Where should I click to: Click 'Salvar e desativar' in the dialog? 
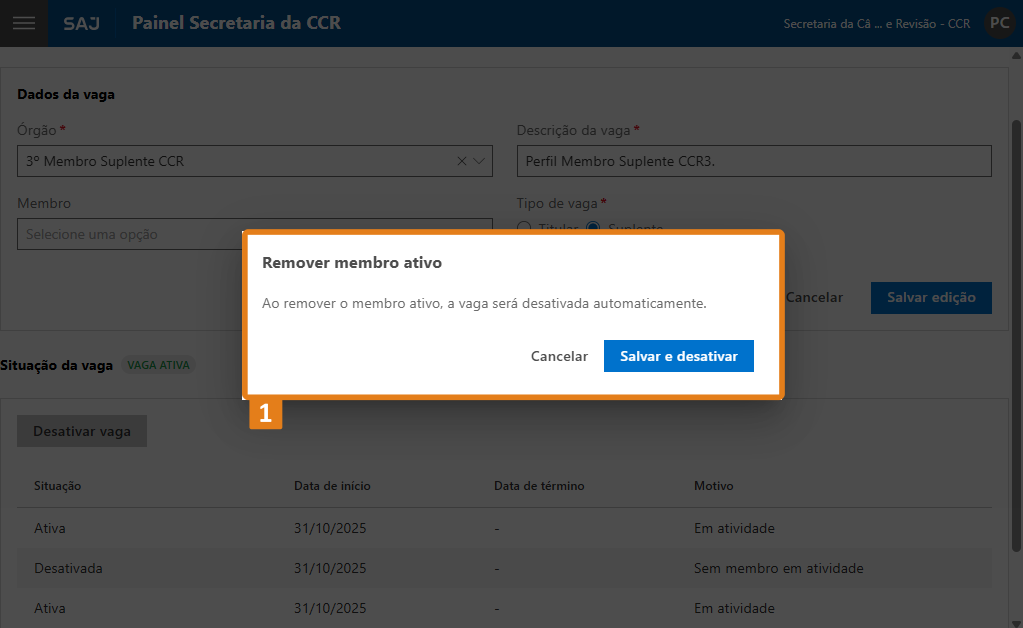678,355
